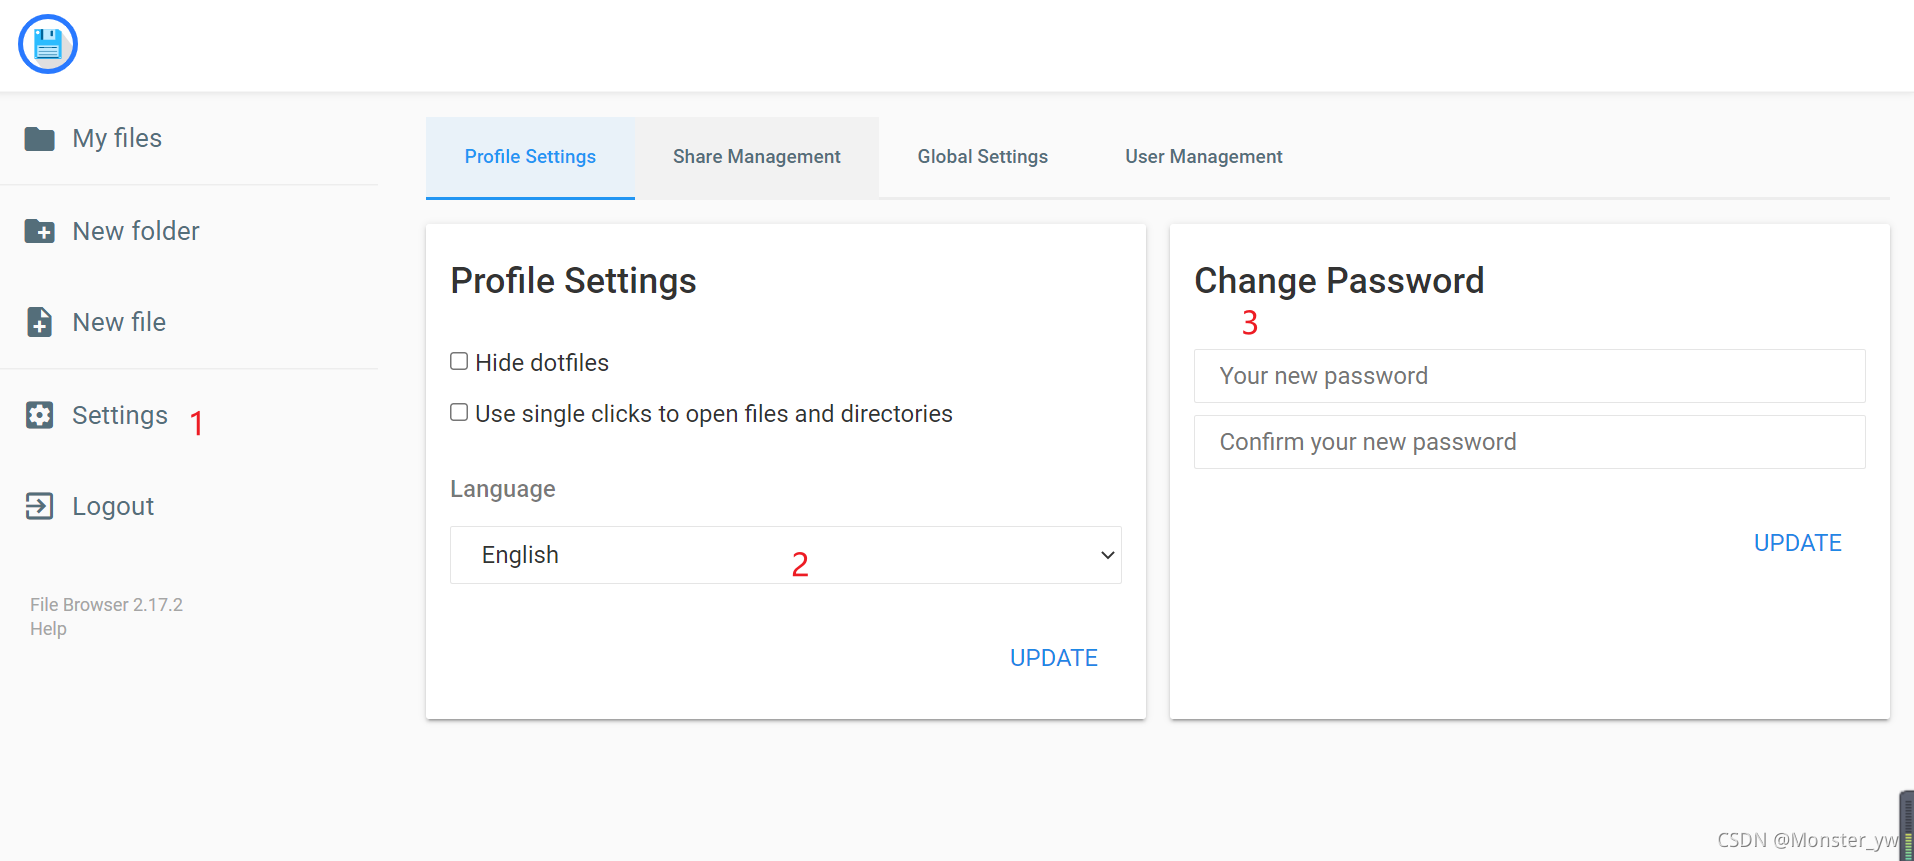The width and height of the screenshot is (1914, 861).
Task: Check Use single clicks to open files
Action: 459,412
